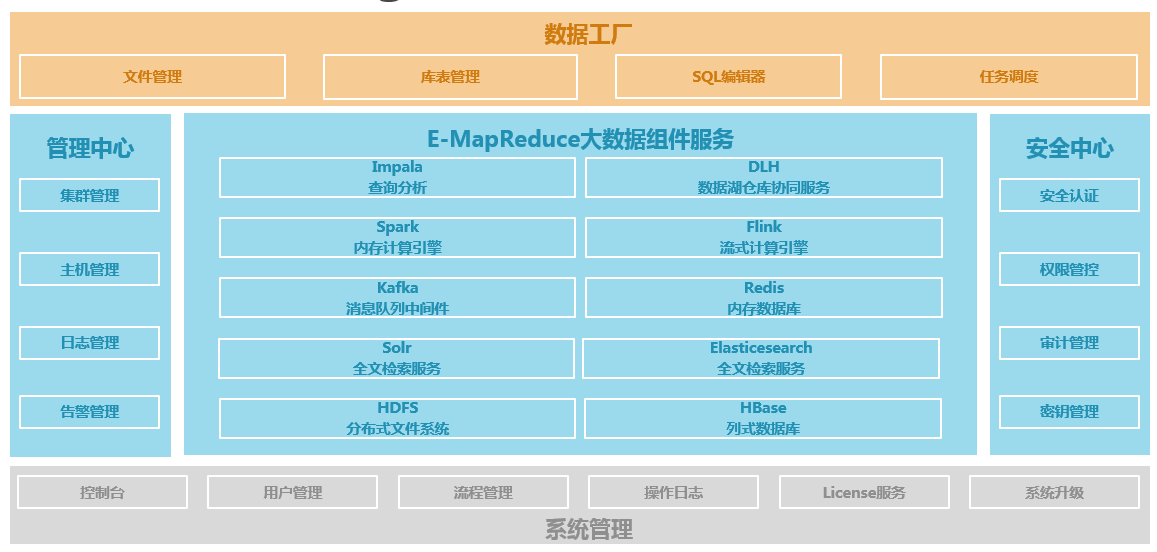Select 集群管理 in 管理中心
The height and width of the screenshot is (552, 1157).
(89, 196)
